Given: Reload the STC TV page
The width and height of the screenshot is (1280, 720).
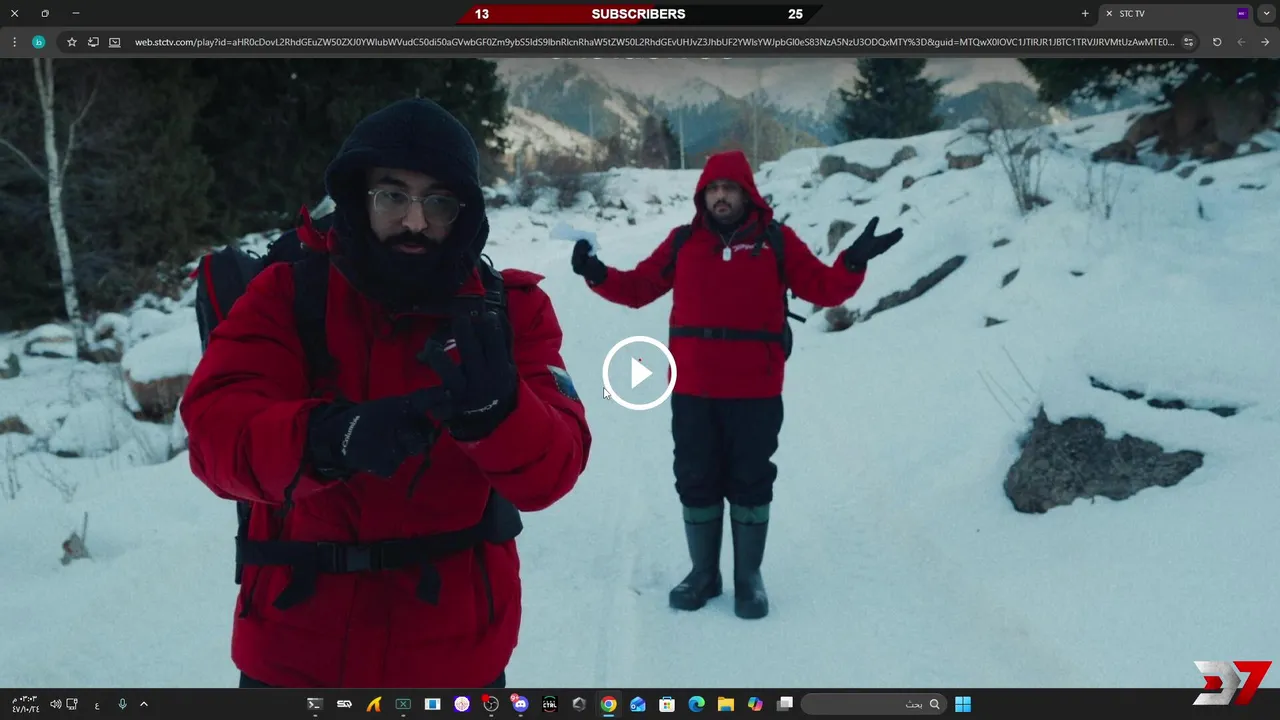Looking at the screenshot, I should pyautogui.click(x=1217, y=42).
